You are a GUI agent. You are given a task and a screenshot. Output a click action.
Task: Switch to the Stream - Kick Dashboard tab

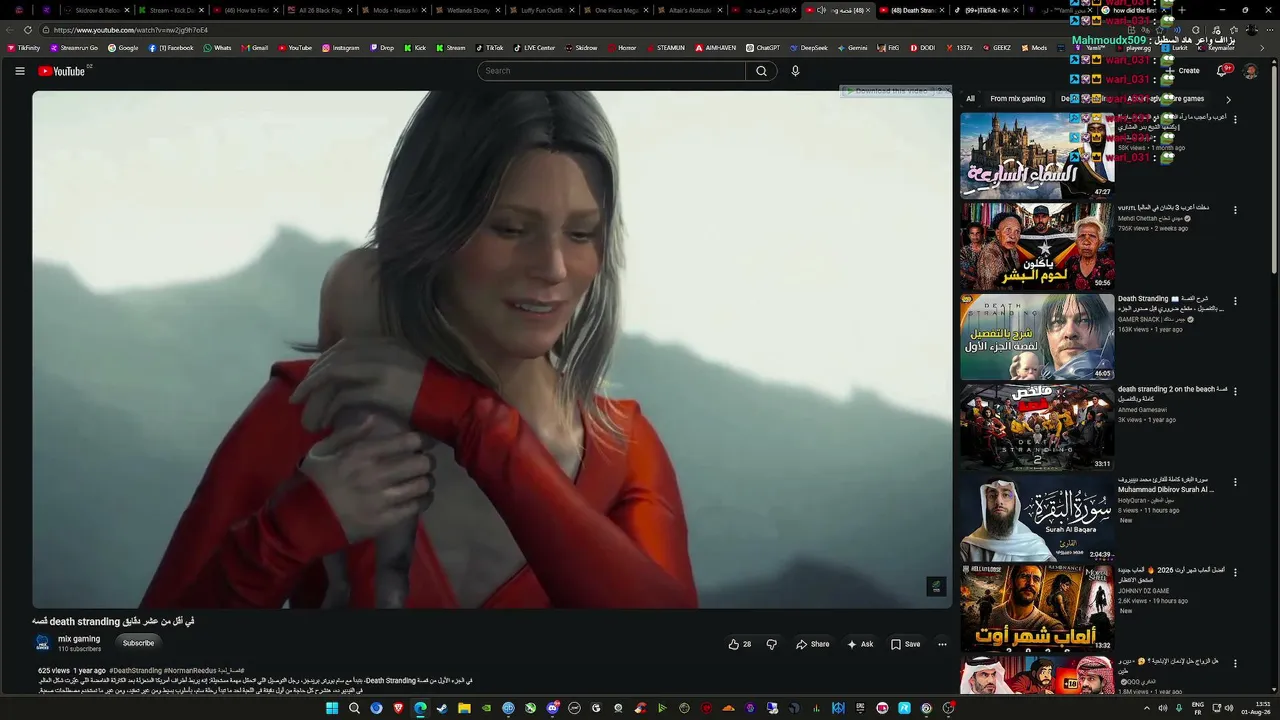172,10
